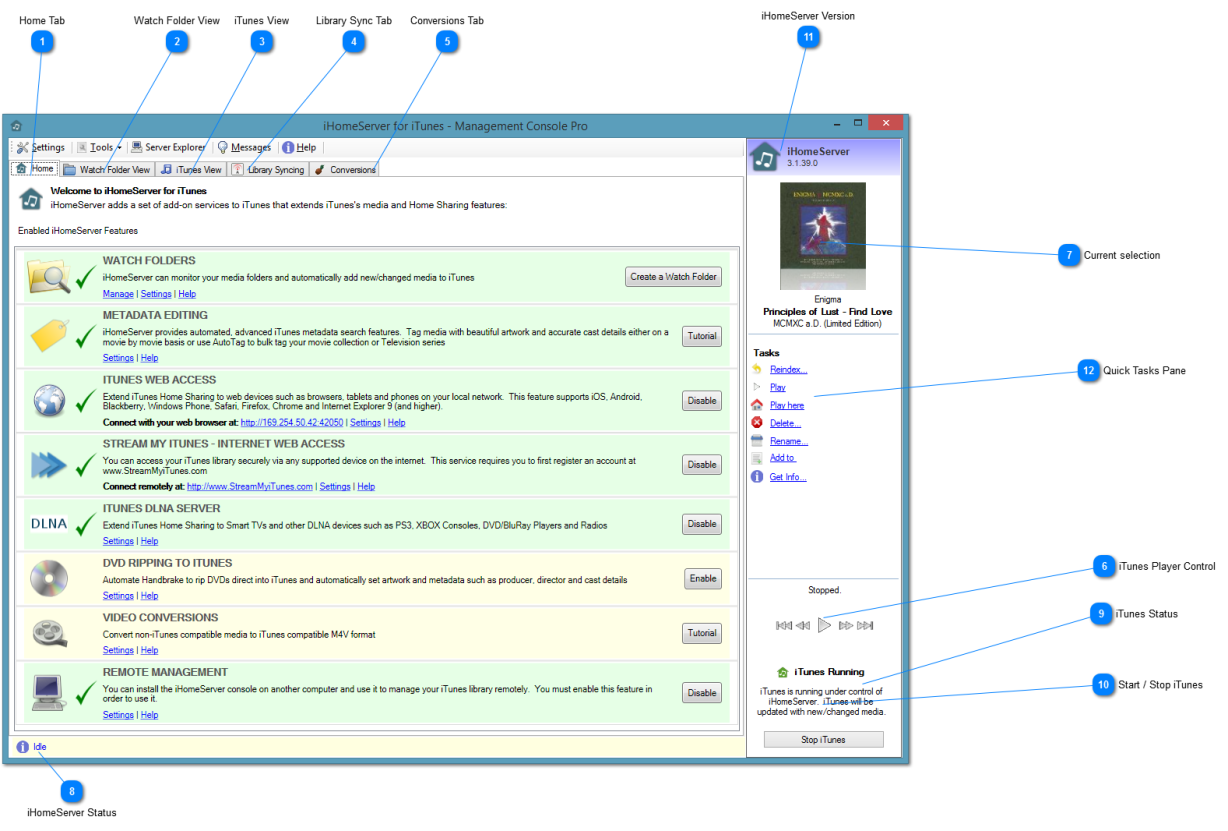Open Messages from the toolbar

(244, 148)
